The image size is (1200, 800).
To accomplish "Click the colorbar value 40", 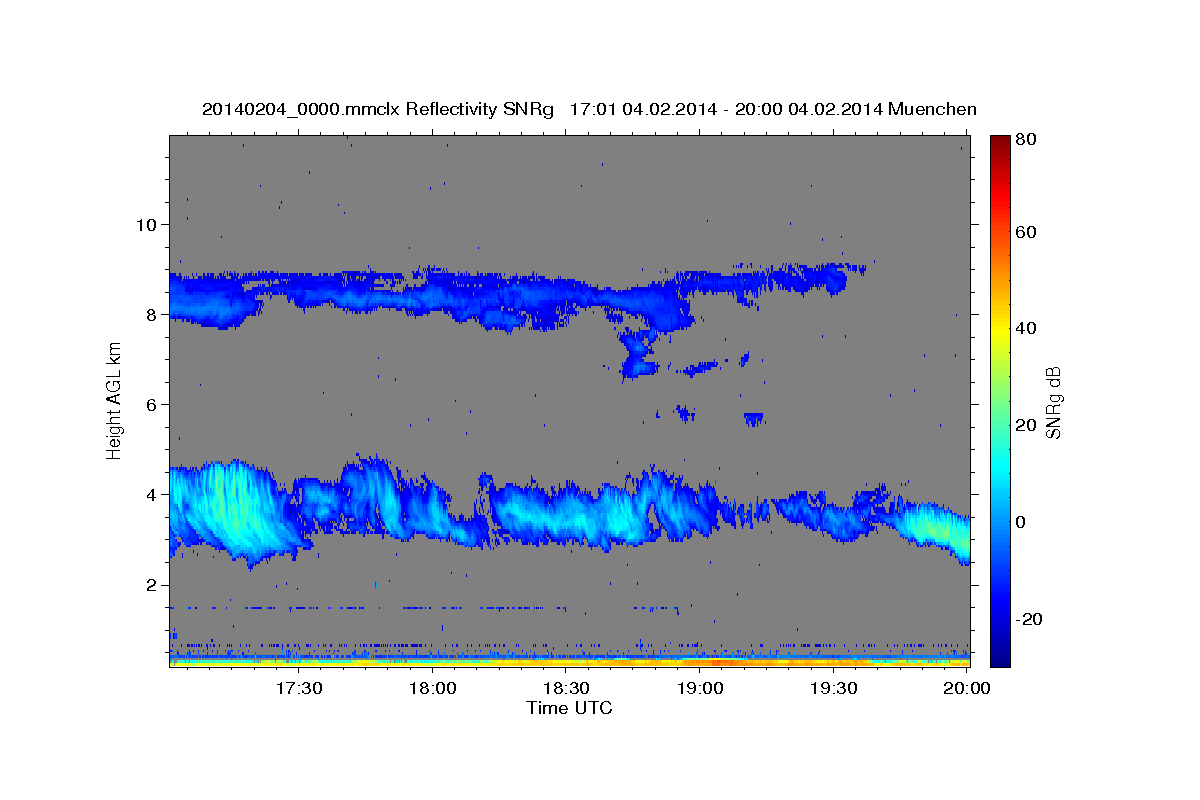I will tap(1025, 328).
